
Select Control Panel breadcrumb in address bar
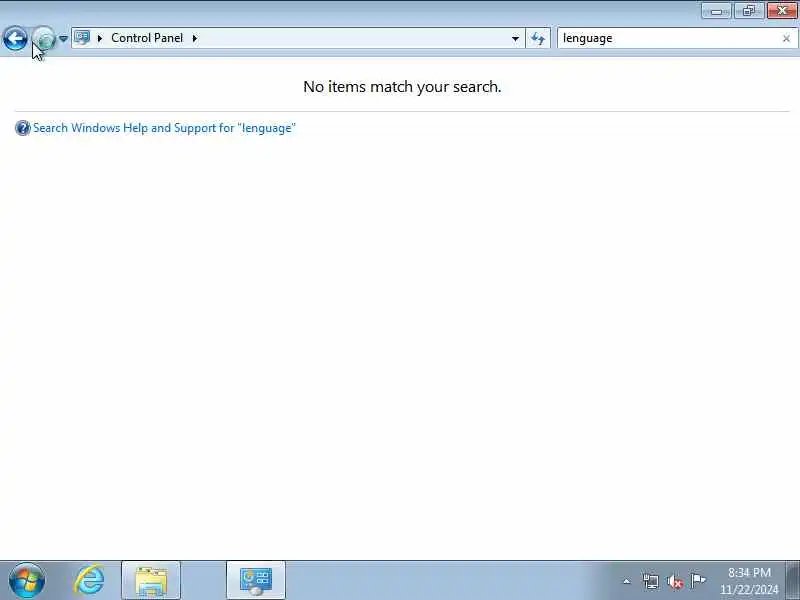point(147,38)
